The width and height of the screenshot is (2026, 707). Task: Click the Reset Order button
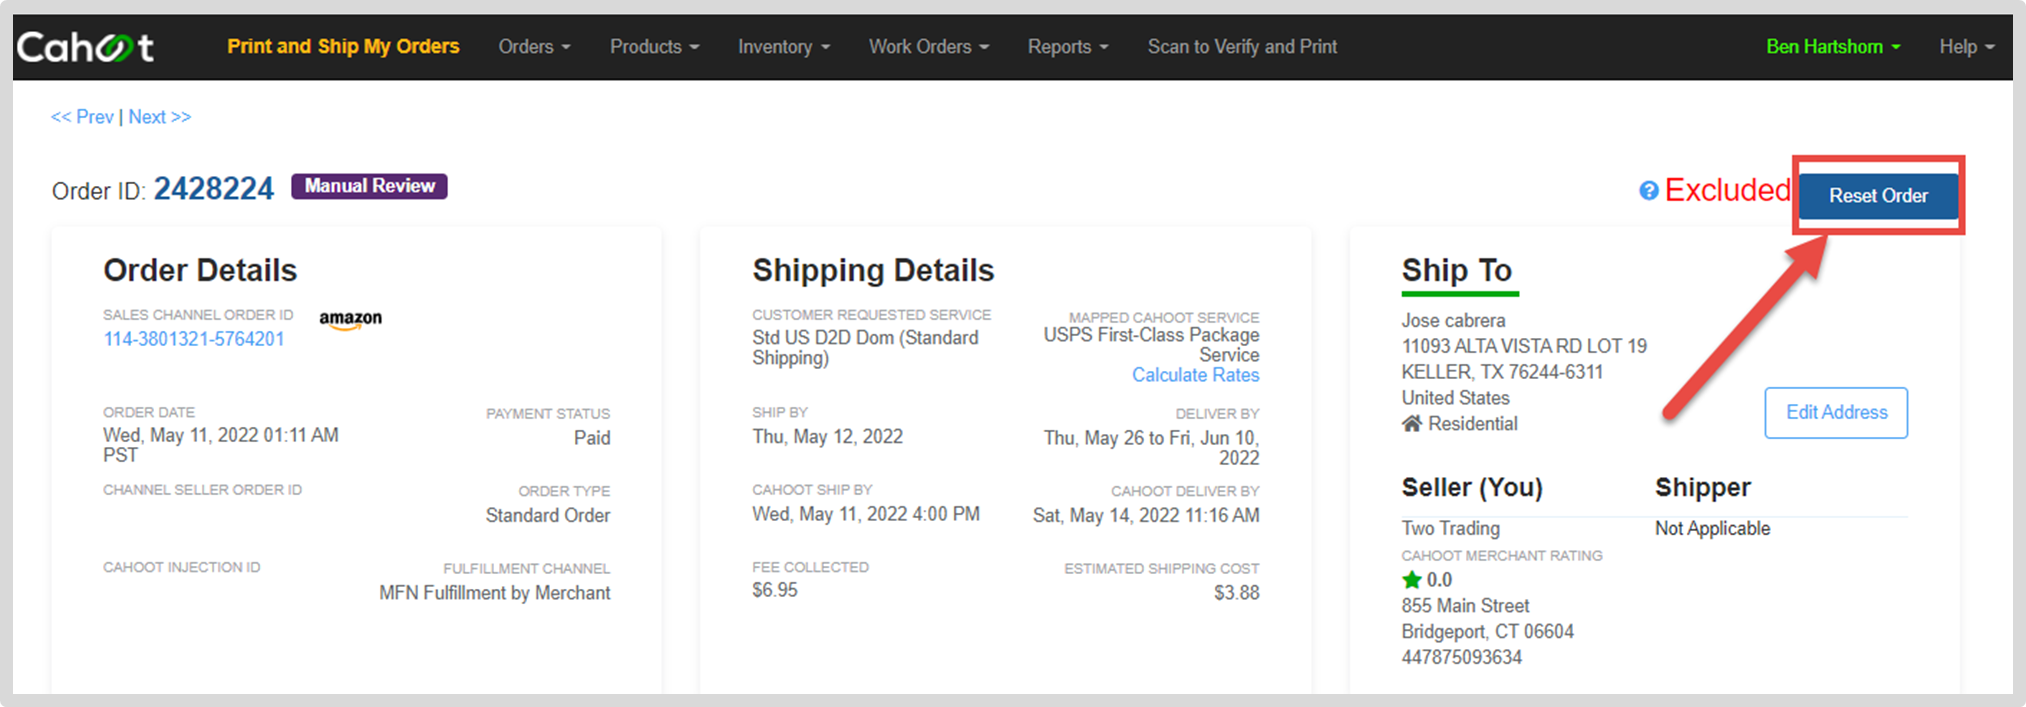point(1878,196)
